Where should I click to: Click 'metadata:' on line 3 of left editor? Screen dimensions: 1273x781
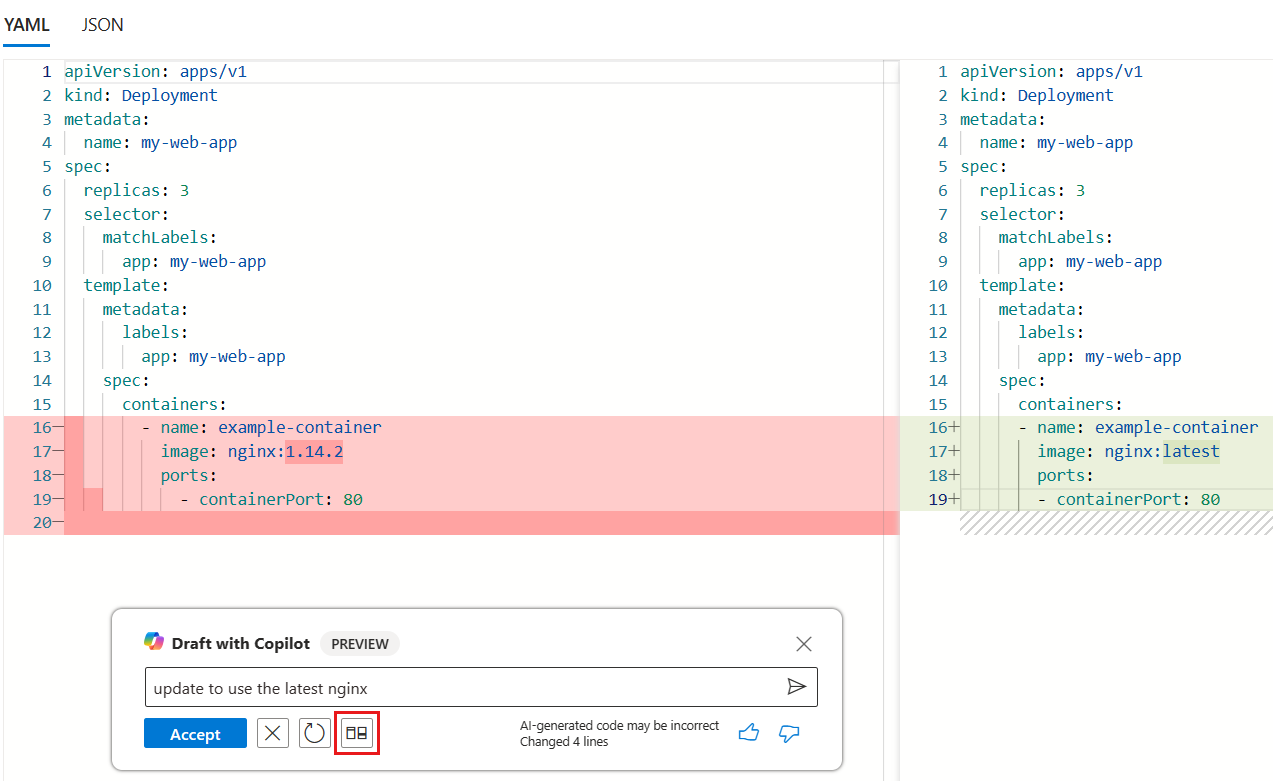click(x=107, y=119)
